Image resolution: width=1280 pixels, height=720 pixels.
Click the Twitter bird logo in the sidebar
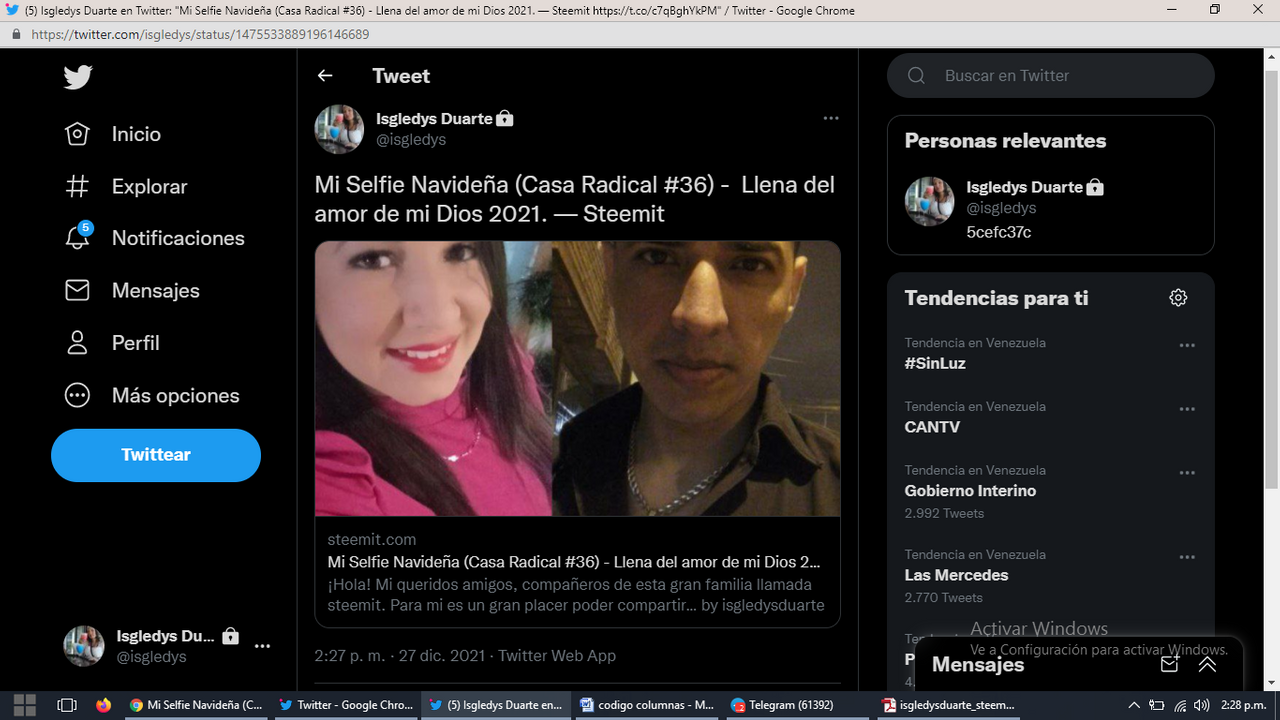tap(78, 77)
